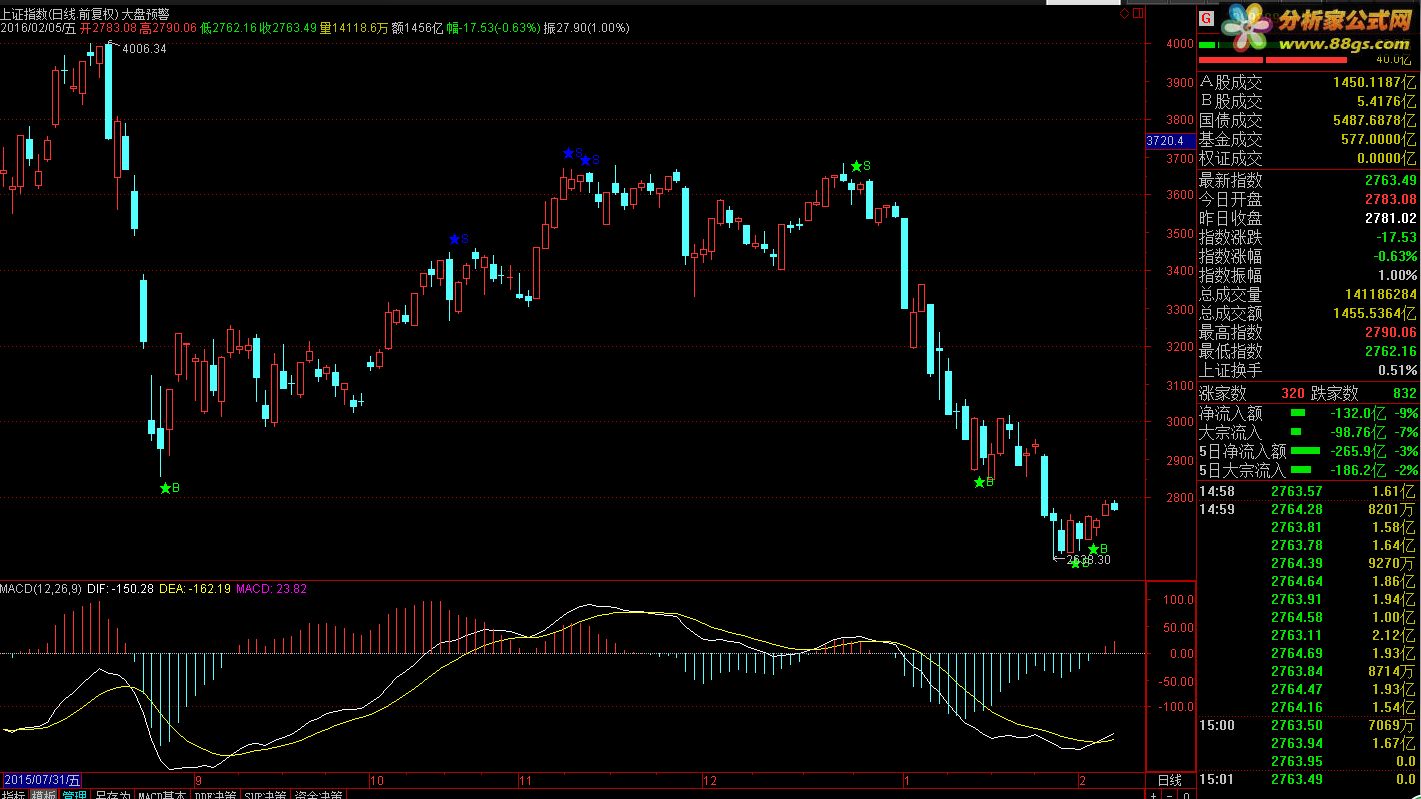
Task: Click the 14:58 tick row time
Action: tap(1217, 491)
